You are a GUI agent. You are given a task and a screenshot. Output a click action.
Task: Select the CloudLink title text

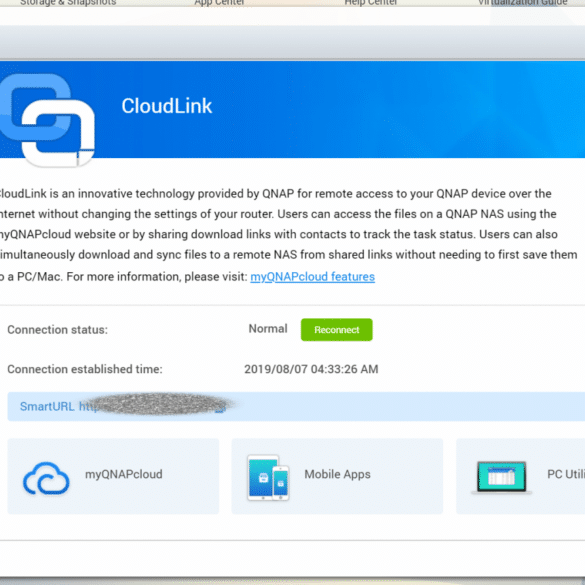click(x=167, y=106)
